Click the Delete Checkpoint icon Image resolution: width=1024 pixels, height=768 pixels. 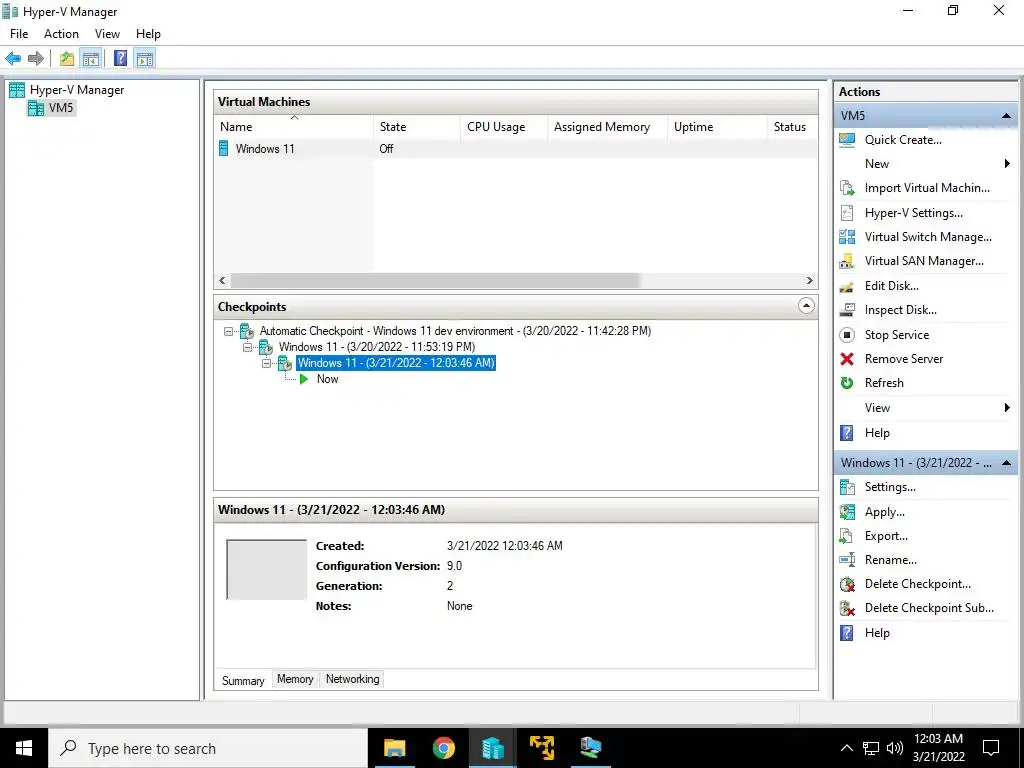847,584
